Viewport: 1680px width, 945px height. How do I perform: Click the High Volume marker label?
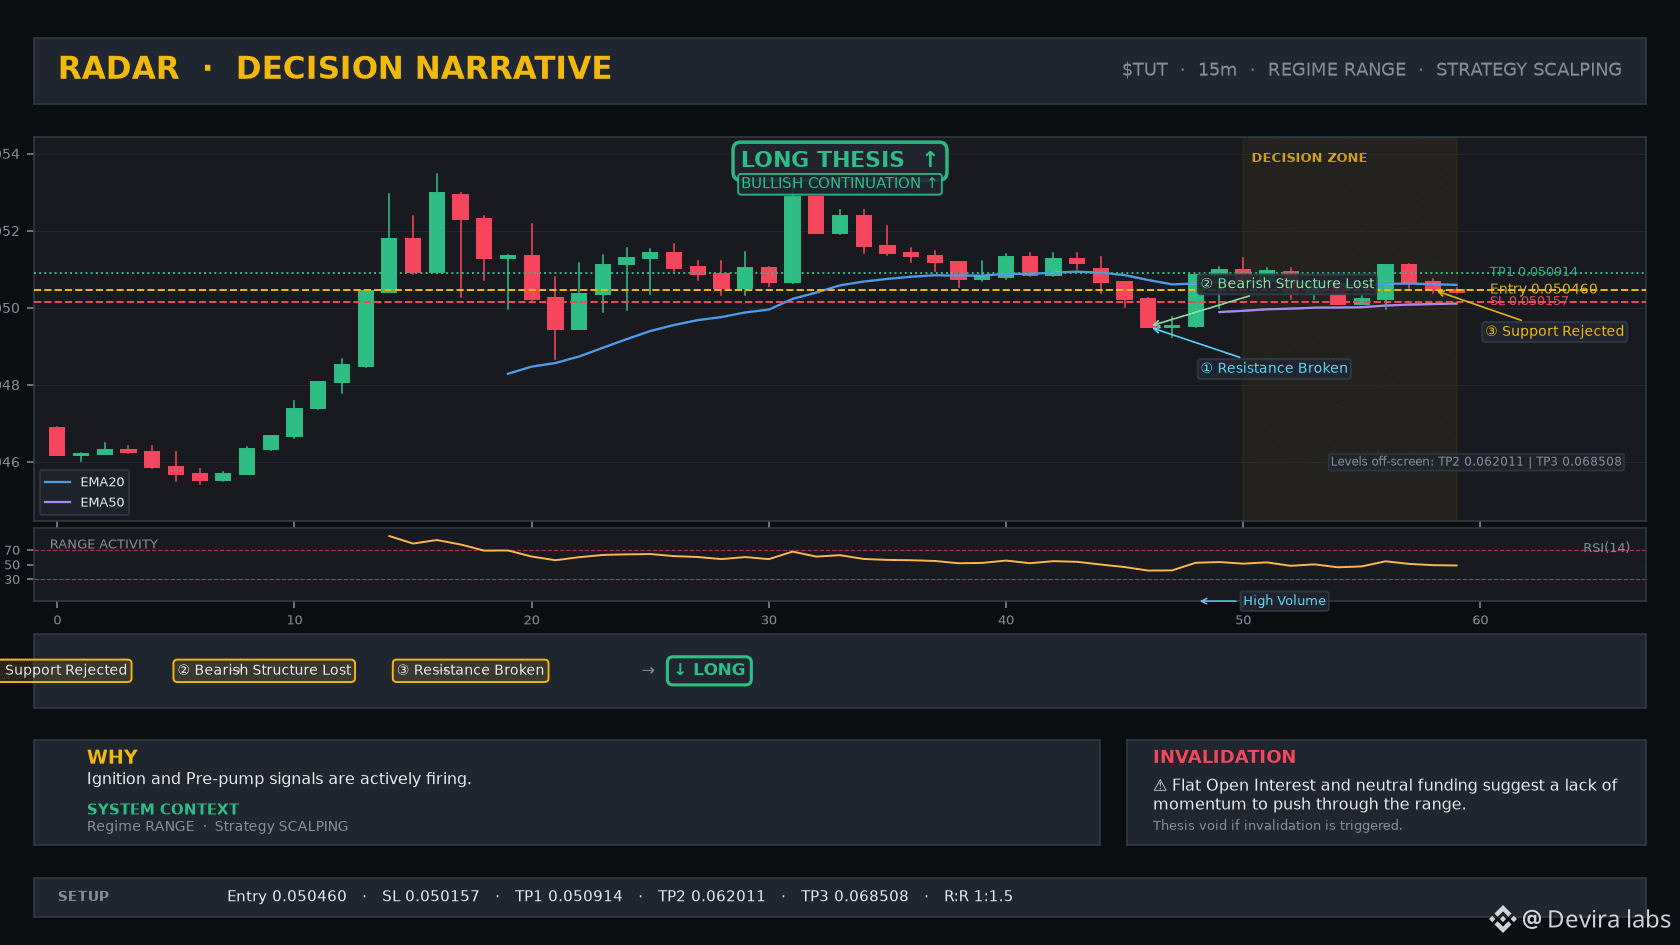[x=1284, y=601]
